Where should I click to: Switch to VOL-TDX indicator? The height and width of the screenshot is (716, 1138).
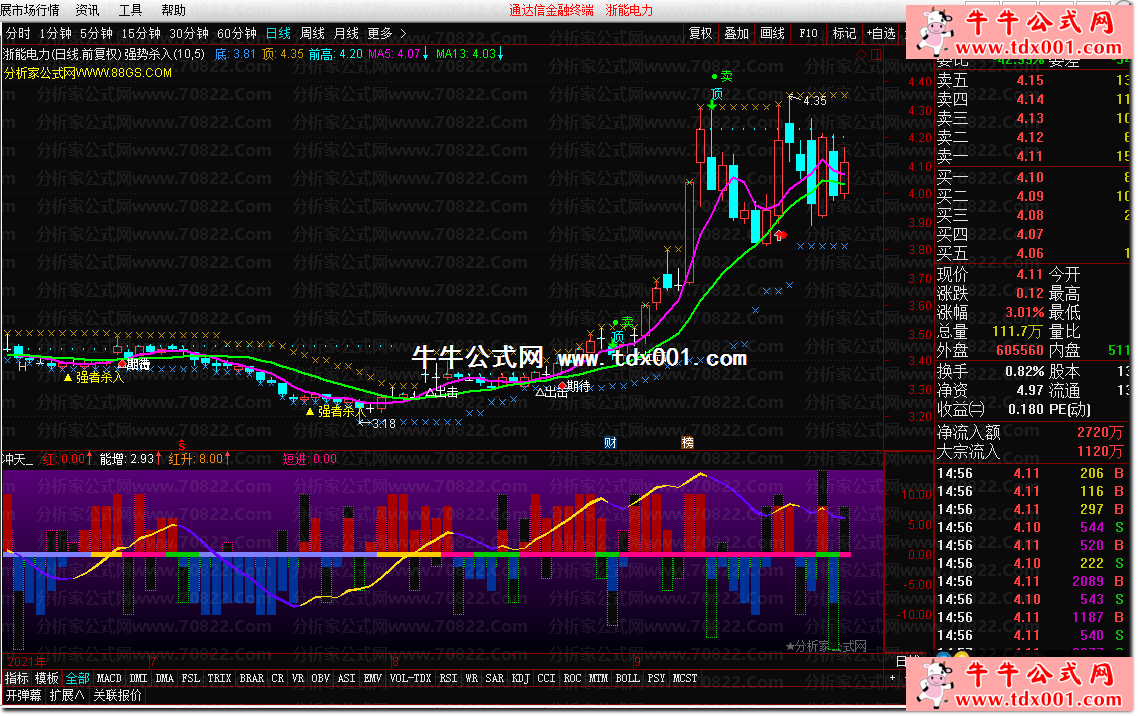(410, 678)
